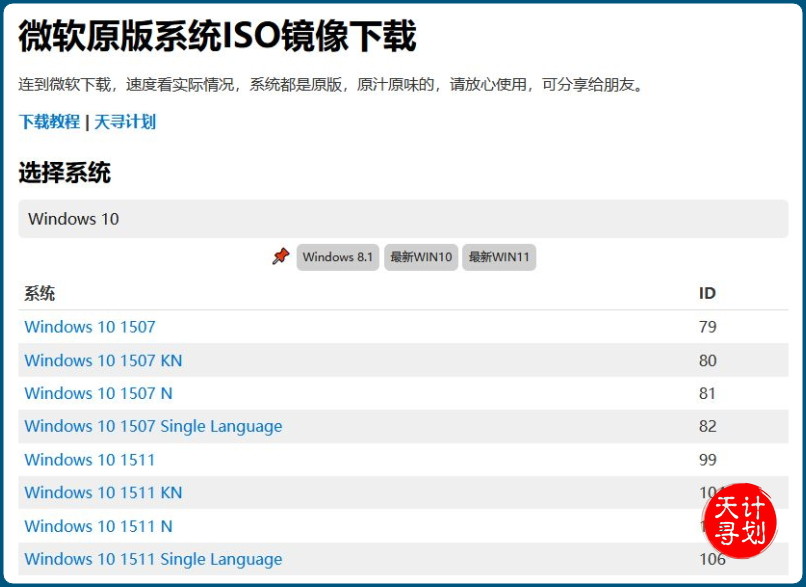The width and height of the screenshot is (806, 587).
Task: Open Windows 10 1507 KN download page
Action: (x=103, y=360)
